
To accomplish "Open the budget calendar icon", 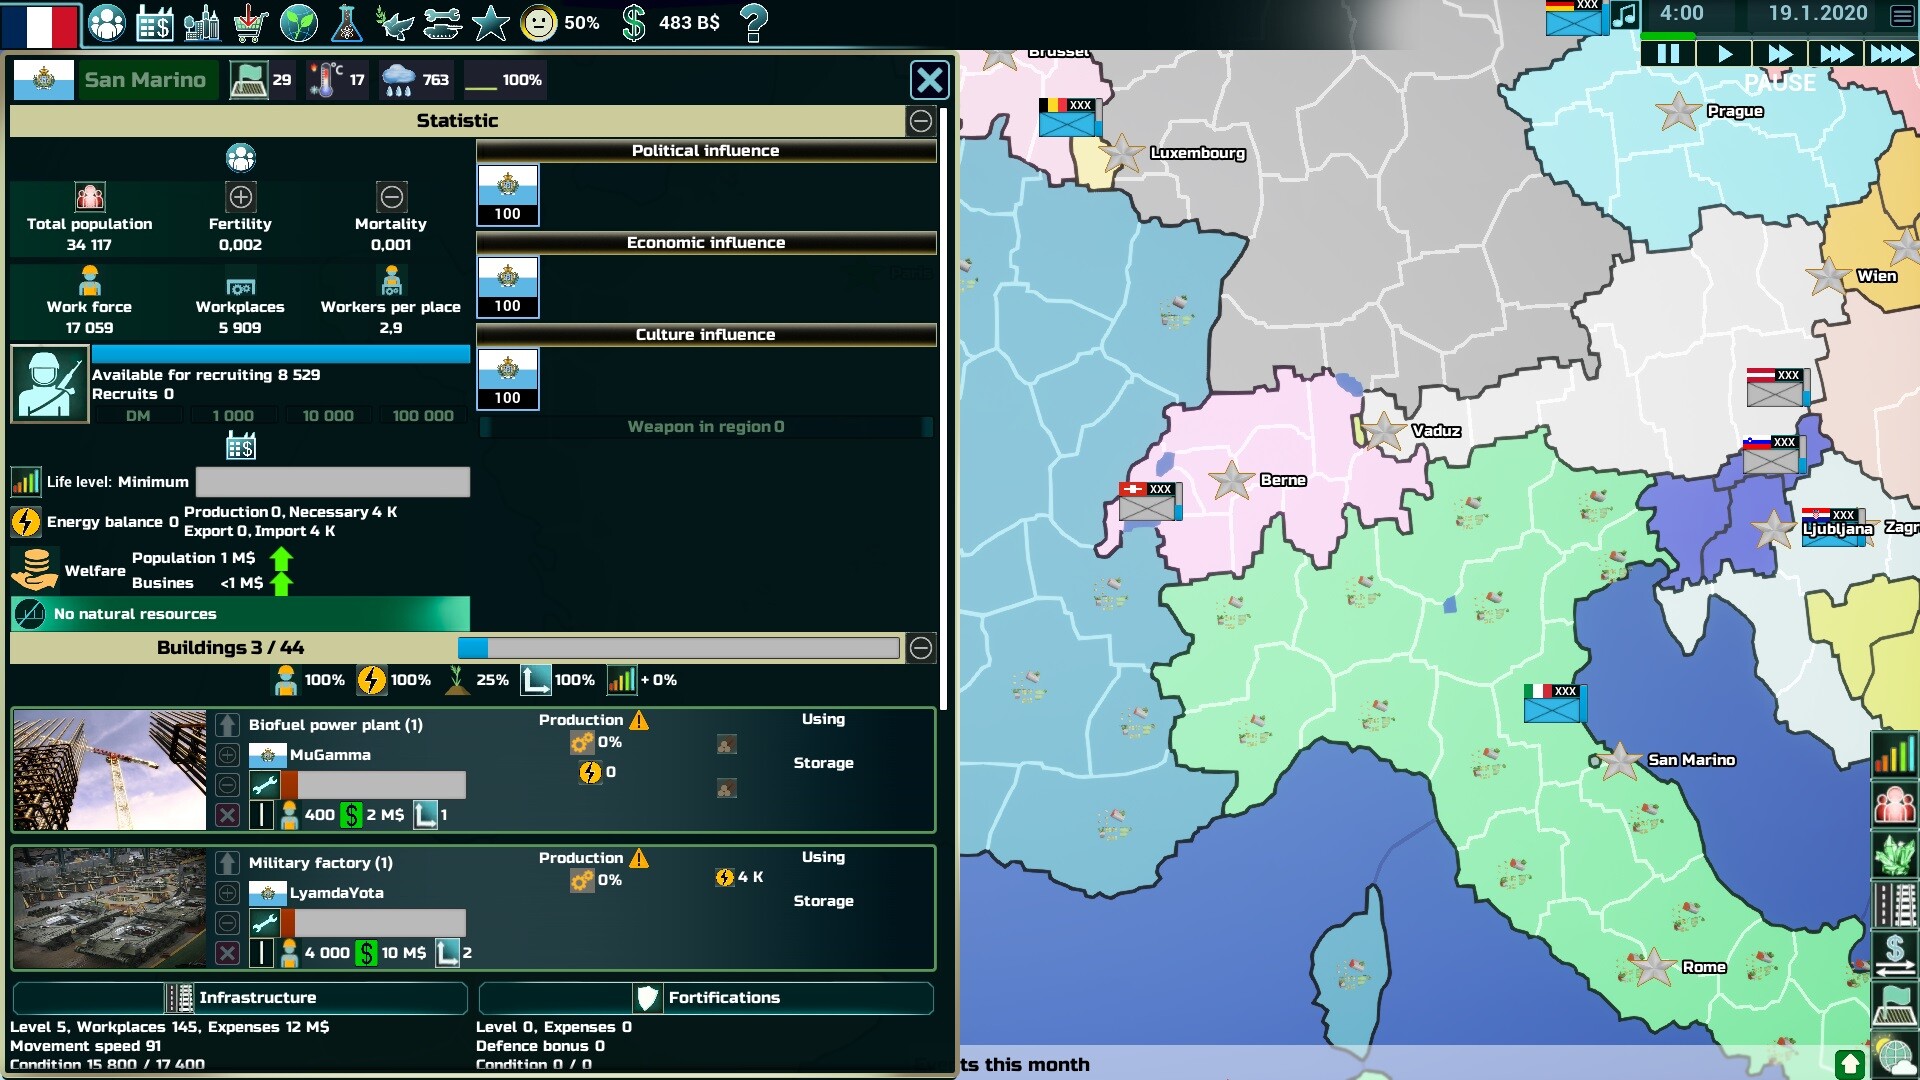I will [x=154, y=22].
